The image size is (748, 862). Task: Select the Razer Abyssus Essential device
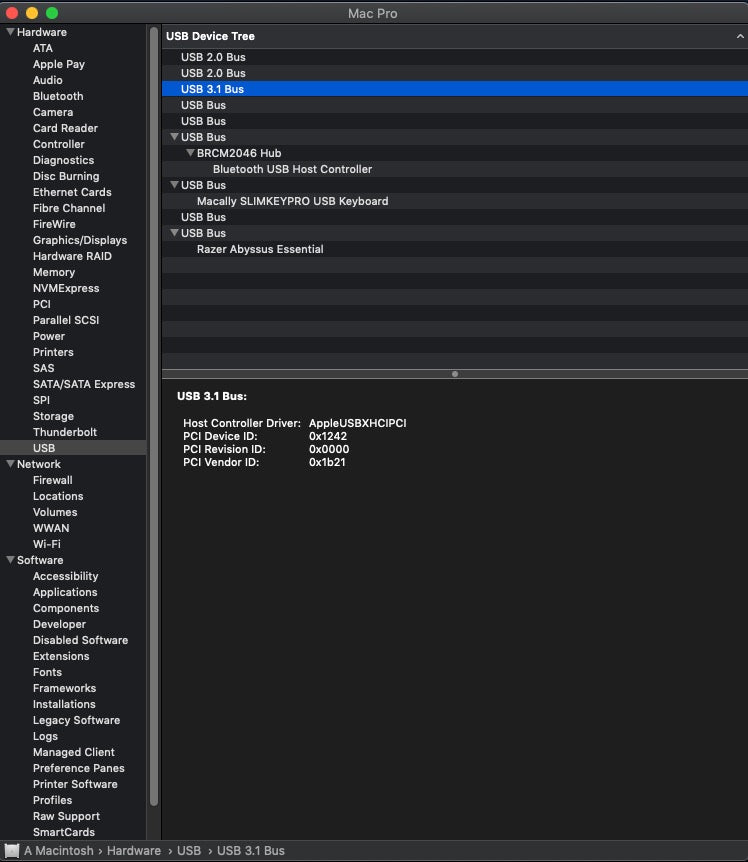tap(260, 249)
